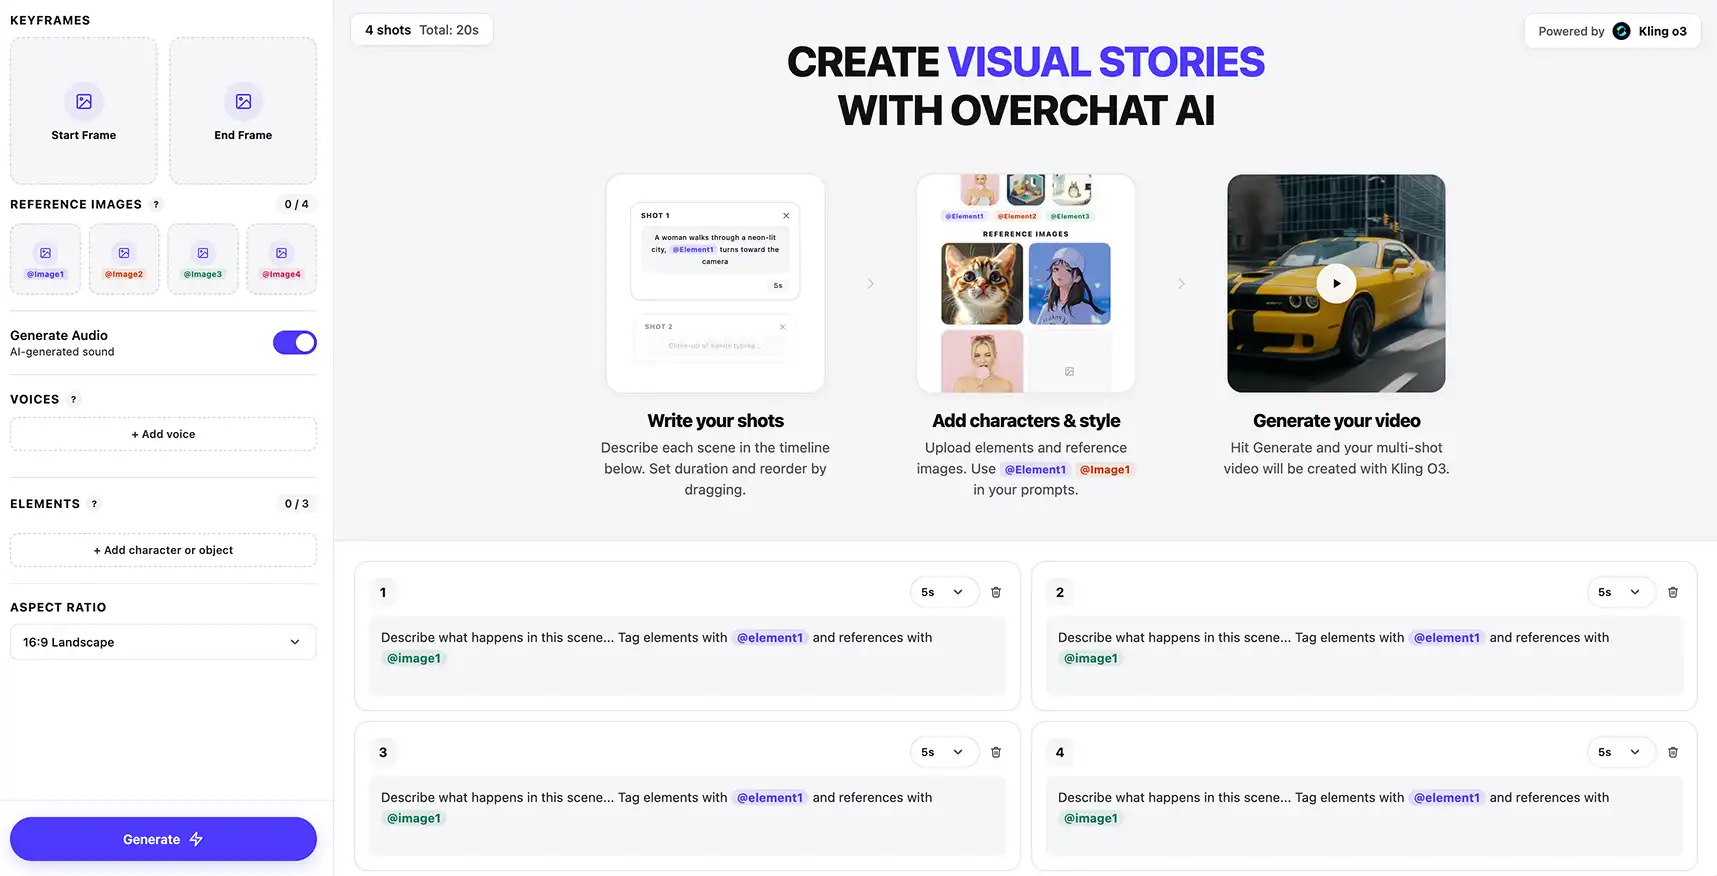
Task: Toggle Generate Audio switch off
Action: coord(295,343)
